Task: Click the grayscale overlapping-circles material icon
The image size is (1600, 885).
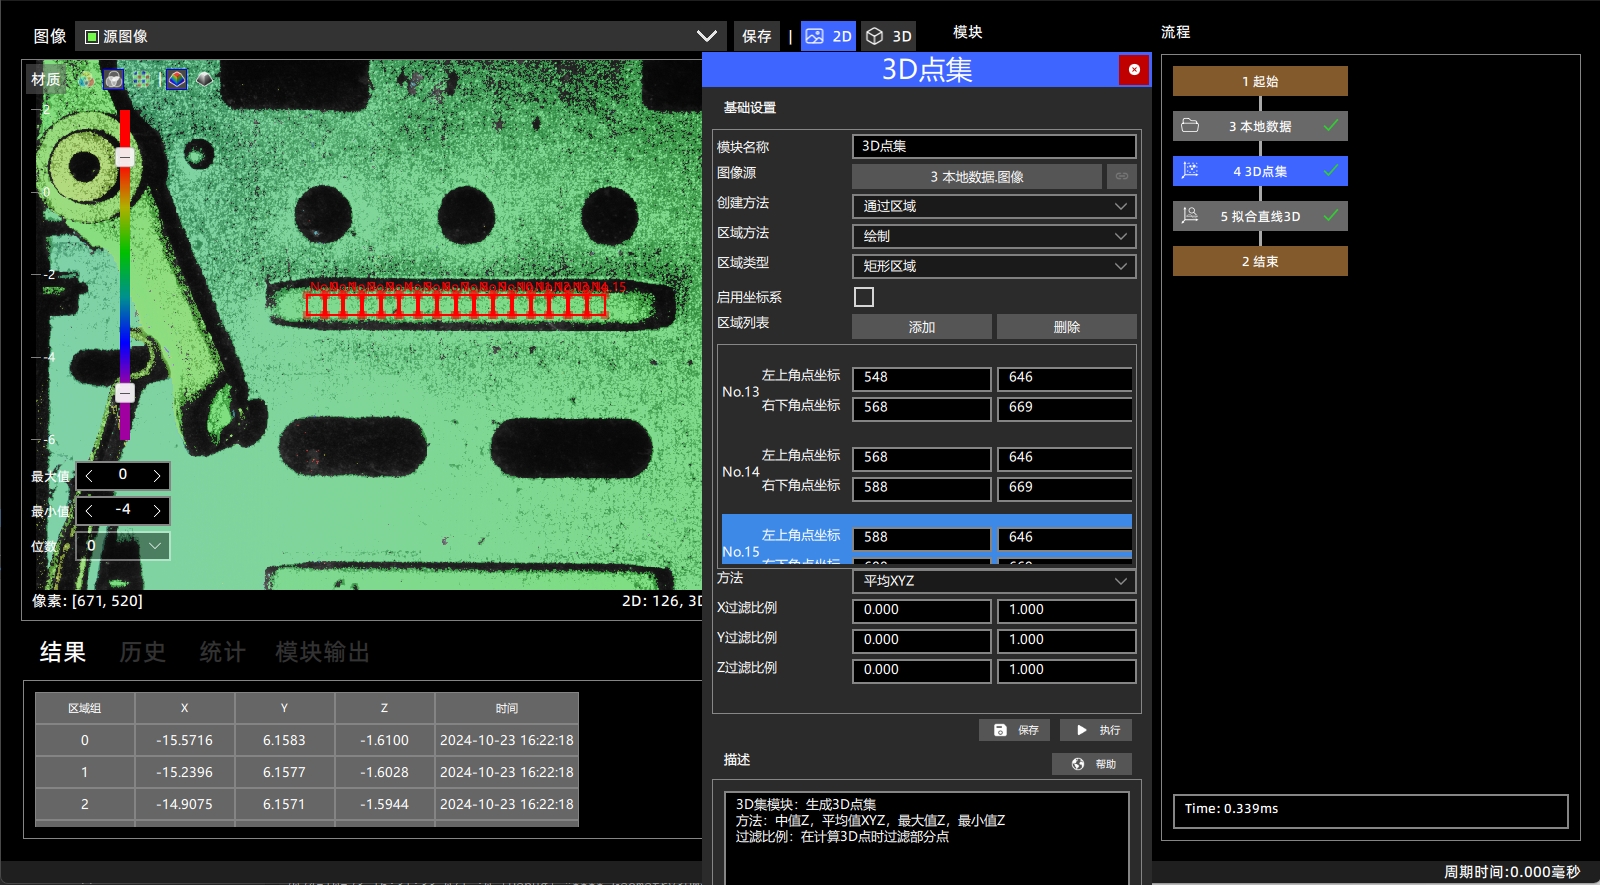Action: tap(113, 79)
